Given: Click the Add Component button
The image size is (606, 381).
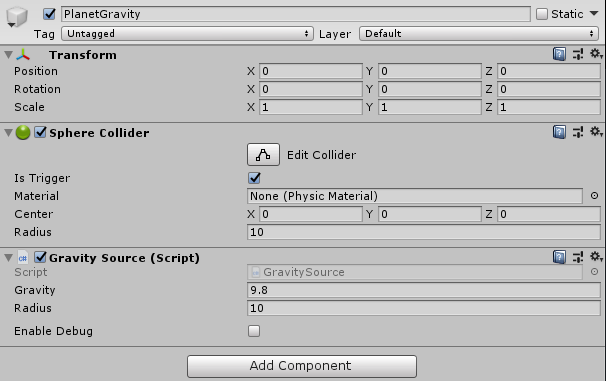Looking at the screenshot, I should [x=302, y=366].
